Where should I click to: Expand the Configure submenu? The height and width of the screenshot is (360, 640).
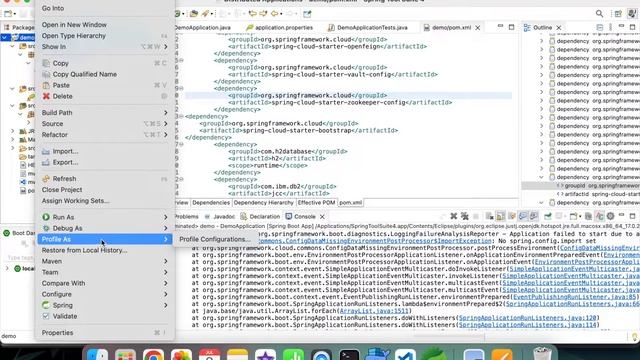pyautogui.click(x=105, y=294)
